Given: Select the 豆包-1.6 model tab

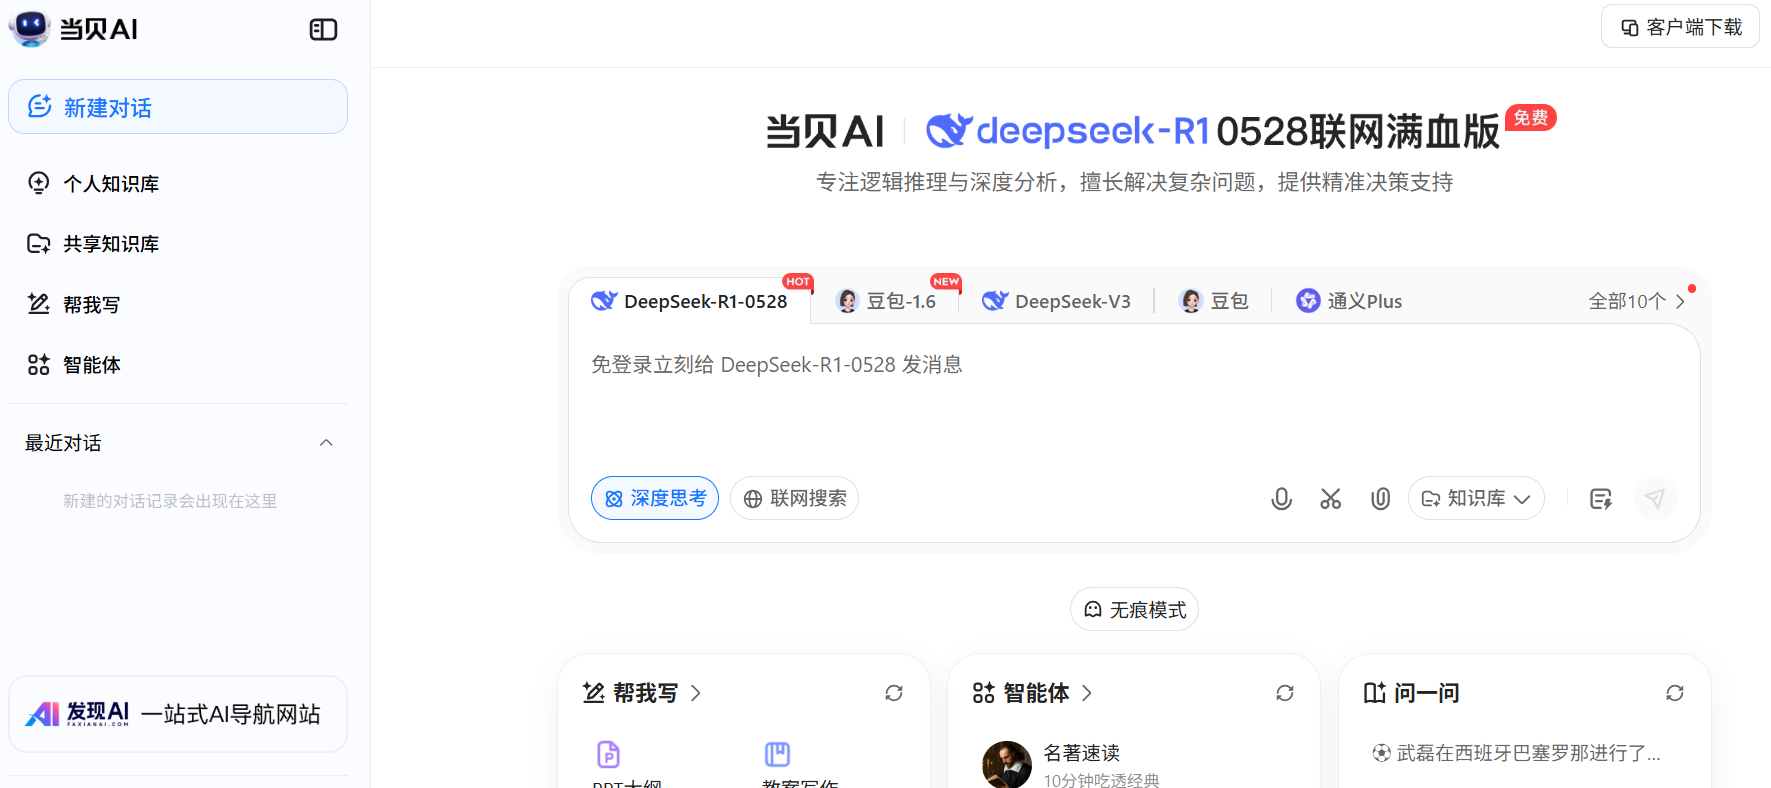Looking at the screenshot, I should 887,301.
